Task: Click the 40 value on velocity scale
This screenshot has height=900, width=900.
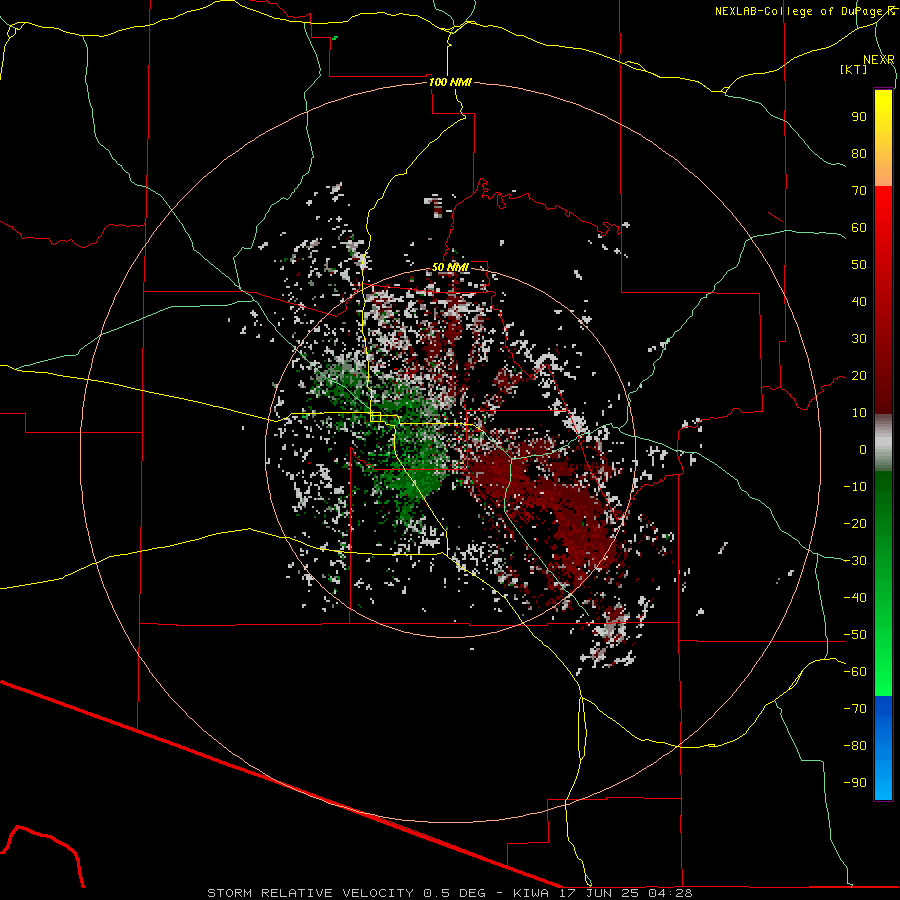Action: (859, 301)
